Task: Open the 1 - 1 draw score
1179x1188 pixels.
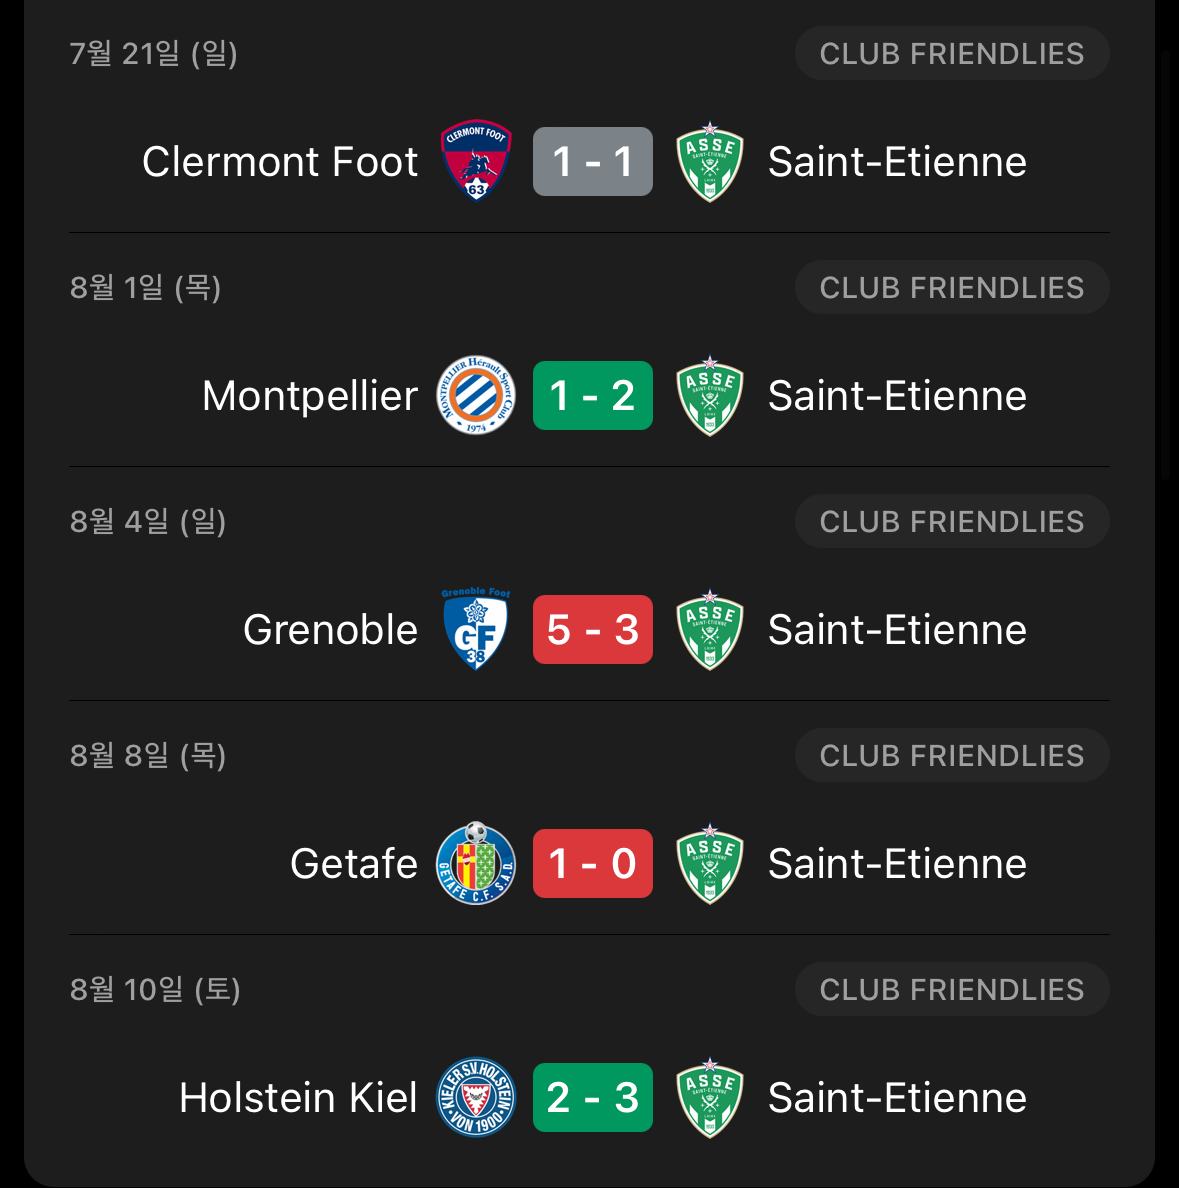Action: (593, 161)
